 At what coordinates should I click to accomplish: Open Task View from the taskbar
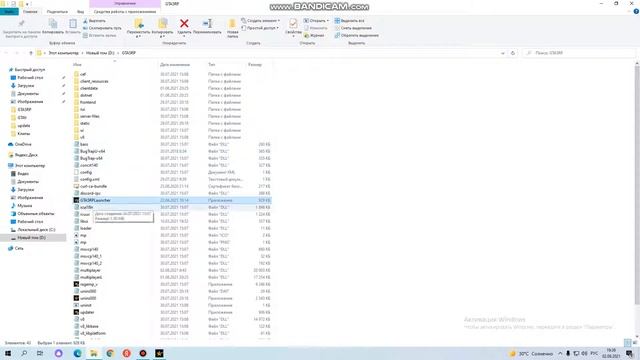coord(40,353)
